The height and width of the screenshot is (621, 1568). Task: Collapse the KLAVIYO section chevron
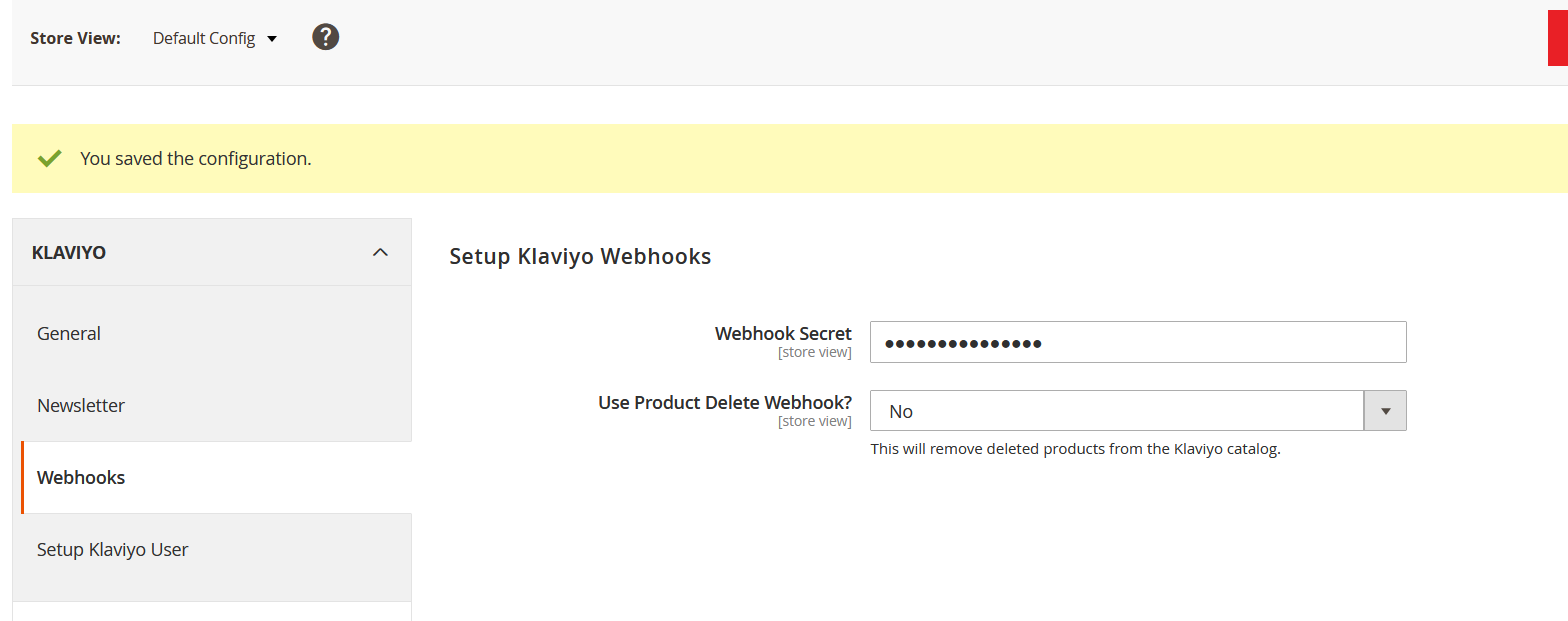coord(380,253)
